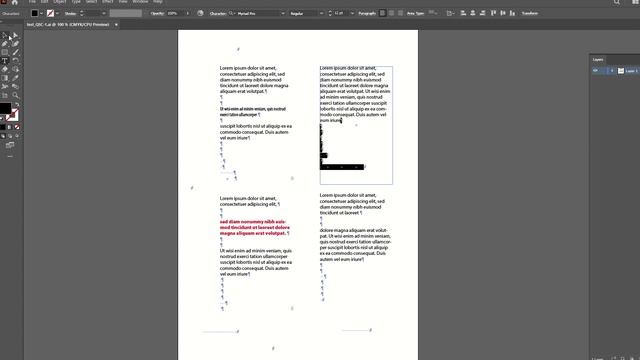
Task: Click stroke swatch in control bar
Action: click(x=51, y=13)
